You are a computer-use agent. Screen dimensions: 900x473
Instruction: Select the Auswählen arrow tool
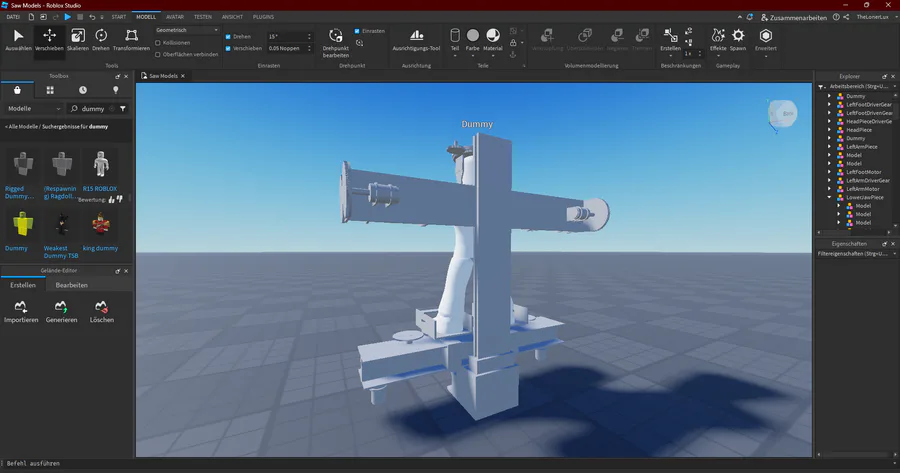pyautogui.click(x=18, y=40)
